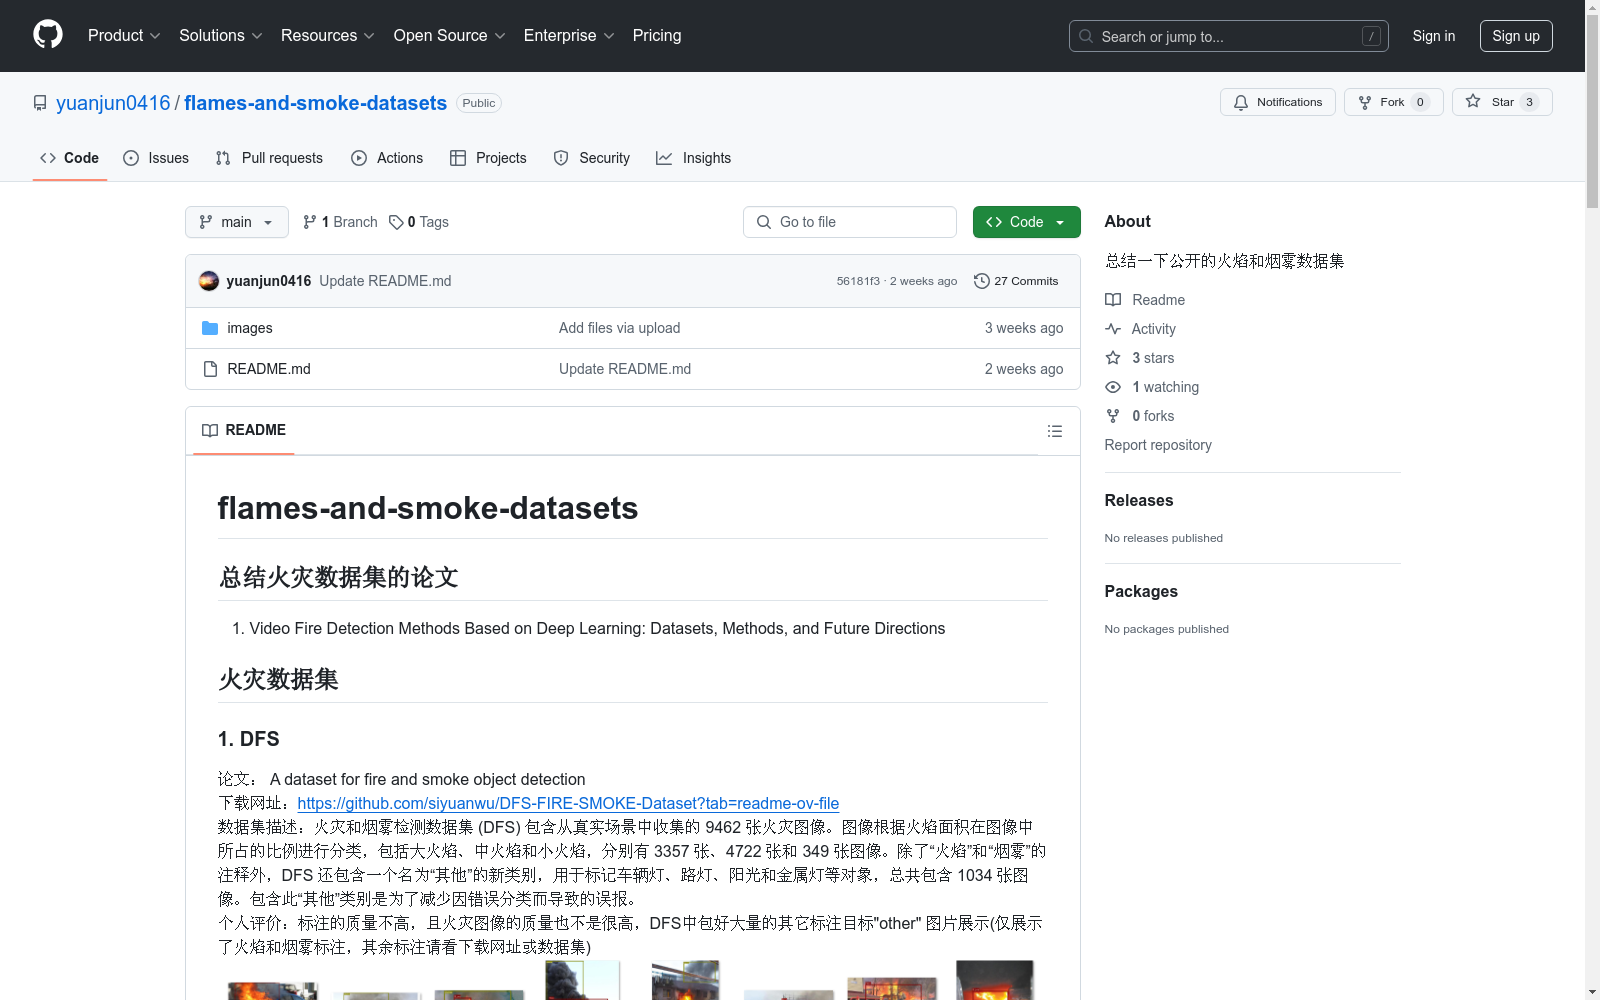The width and height of the screenshot is (1600, 1000).
Task: View the 1 watching link
Action: [x=1152, y=387]
